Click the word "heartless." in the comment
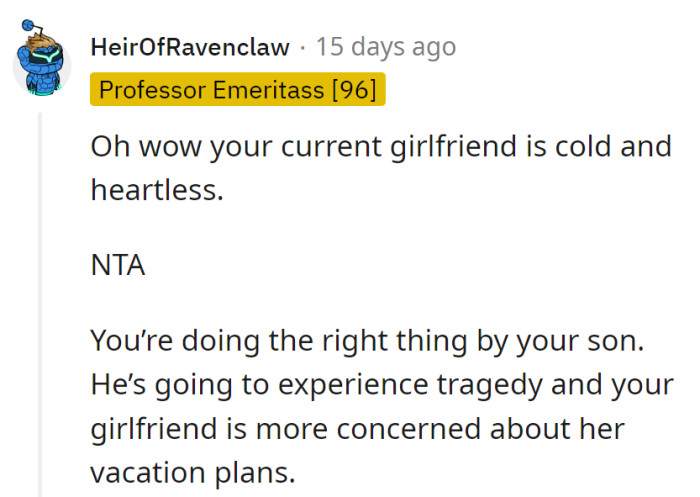Image resolution: width=700 pixels, height=497 pixels. coord(156,190)
